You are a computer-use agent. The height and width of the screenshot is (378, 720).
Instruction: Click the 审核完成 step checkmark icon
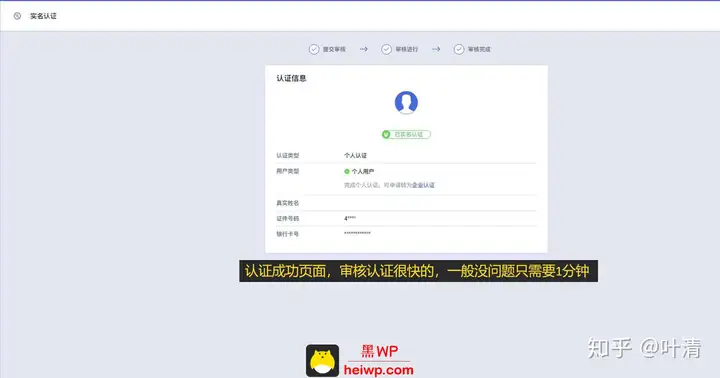(459, 49)
